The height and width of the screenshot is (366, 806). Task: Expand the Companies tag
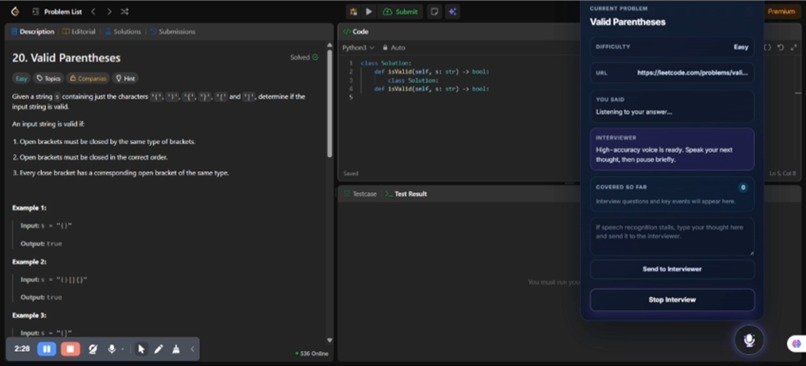[x=88, y=79]
